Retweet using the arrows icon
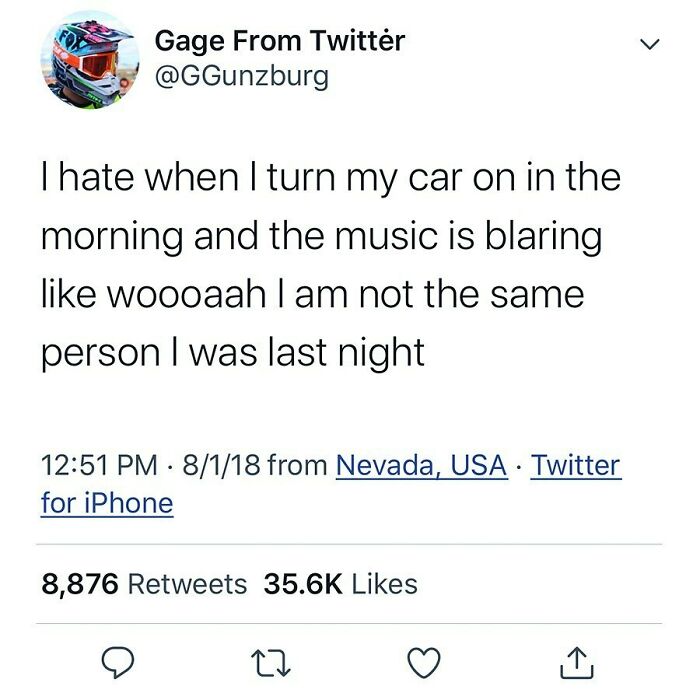This screenshot has width=700, height=700. 271,663
